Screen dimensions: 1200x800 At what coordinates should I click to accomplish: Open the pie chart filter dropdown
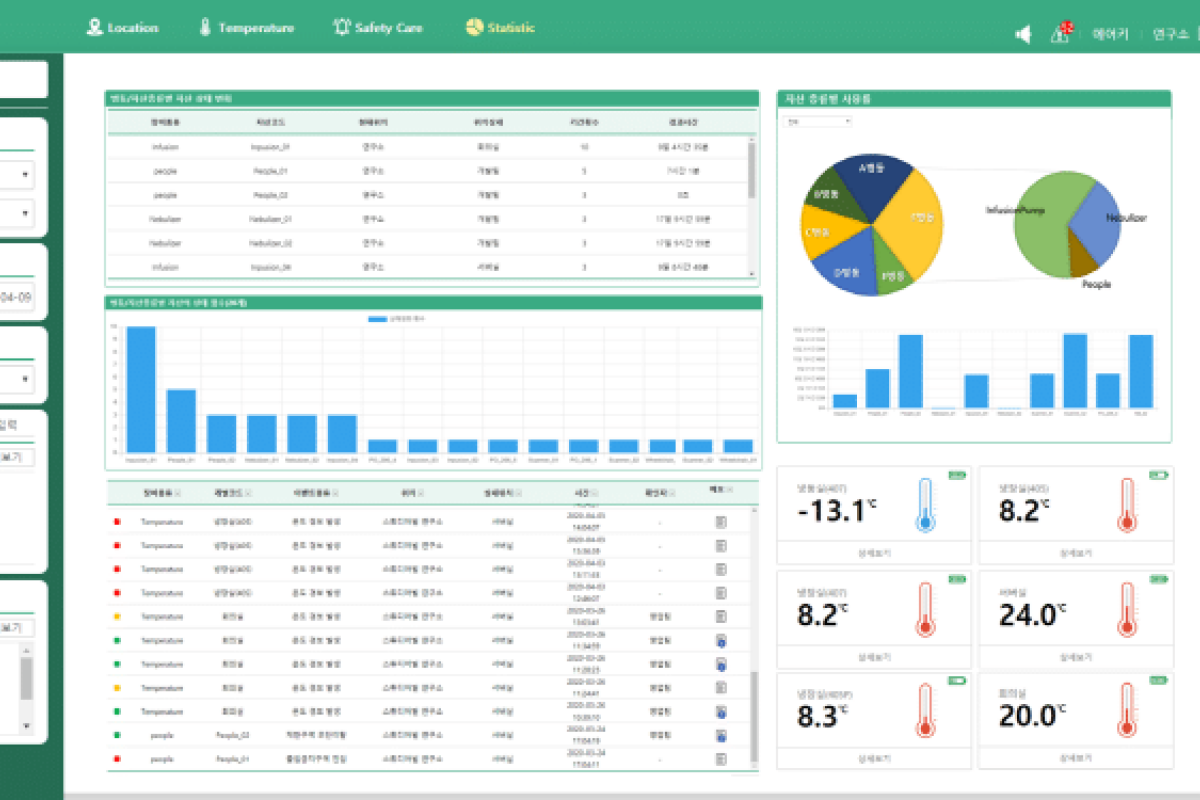point(817,122)
